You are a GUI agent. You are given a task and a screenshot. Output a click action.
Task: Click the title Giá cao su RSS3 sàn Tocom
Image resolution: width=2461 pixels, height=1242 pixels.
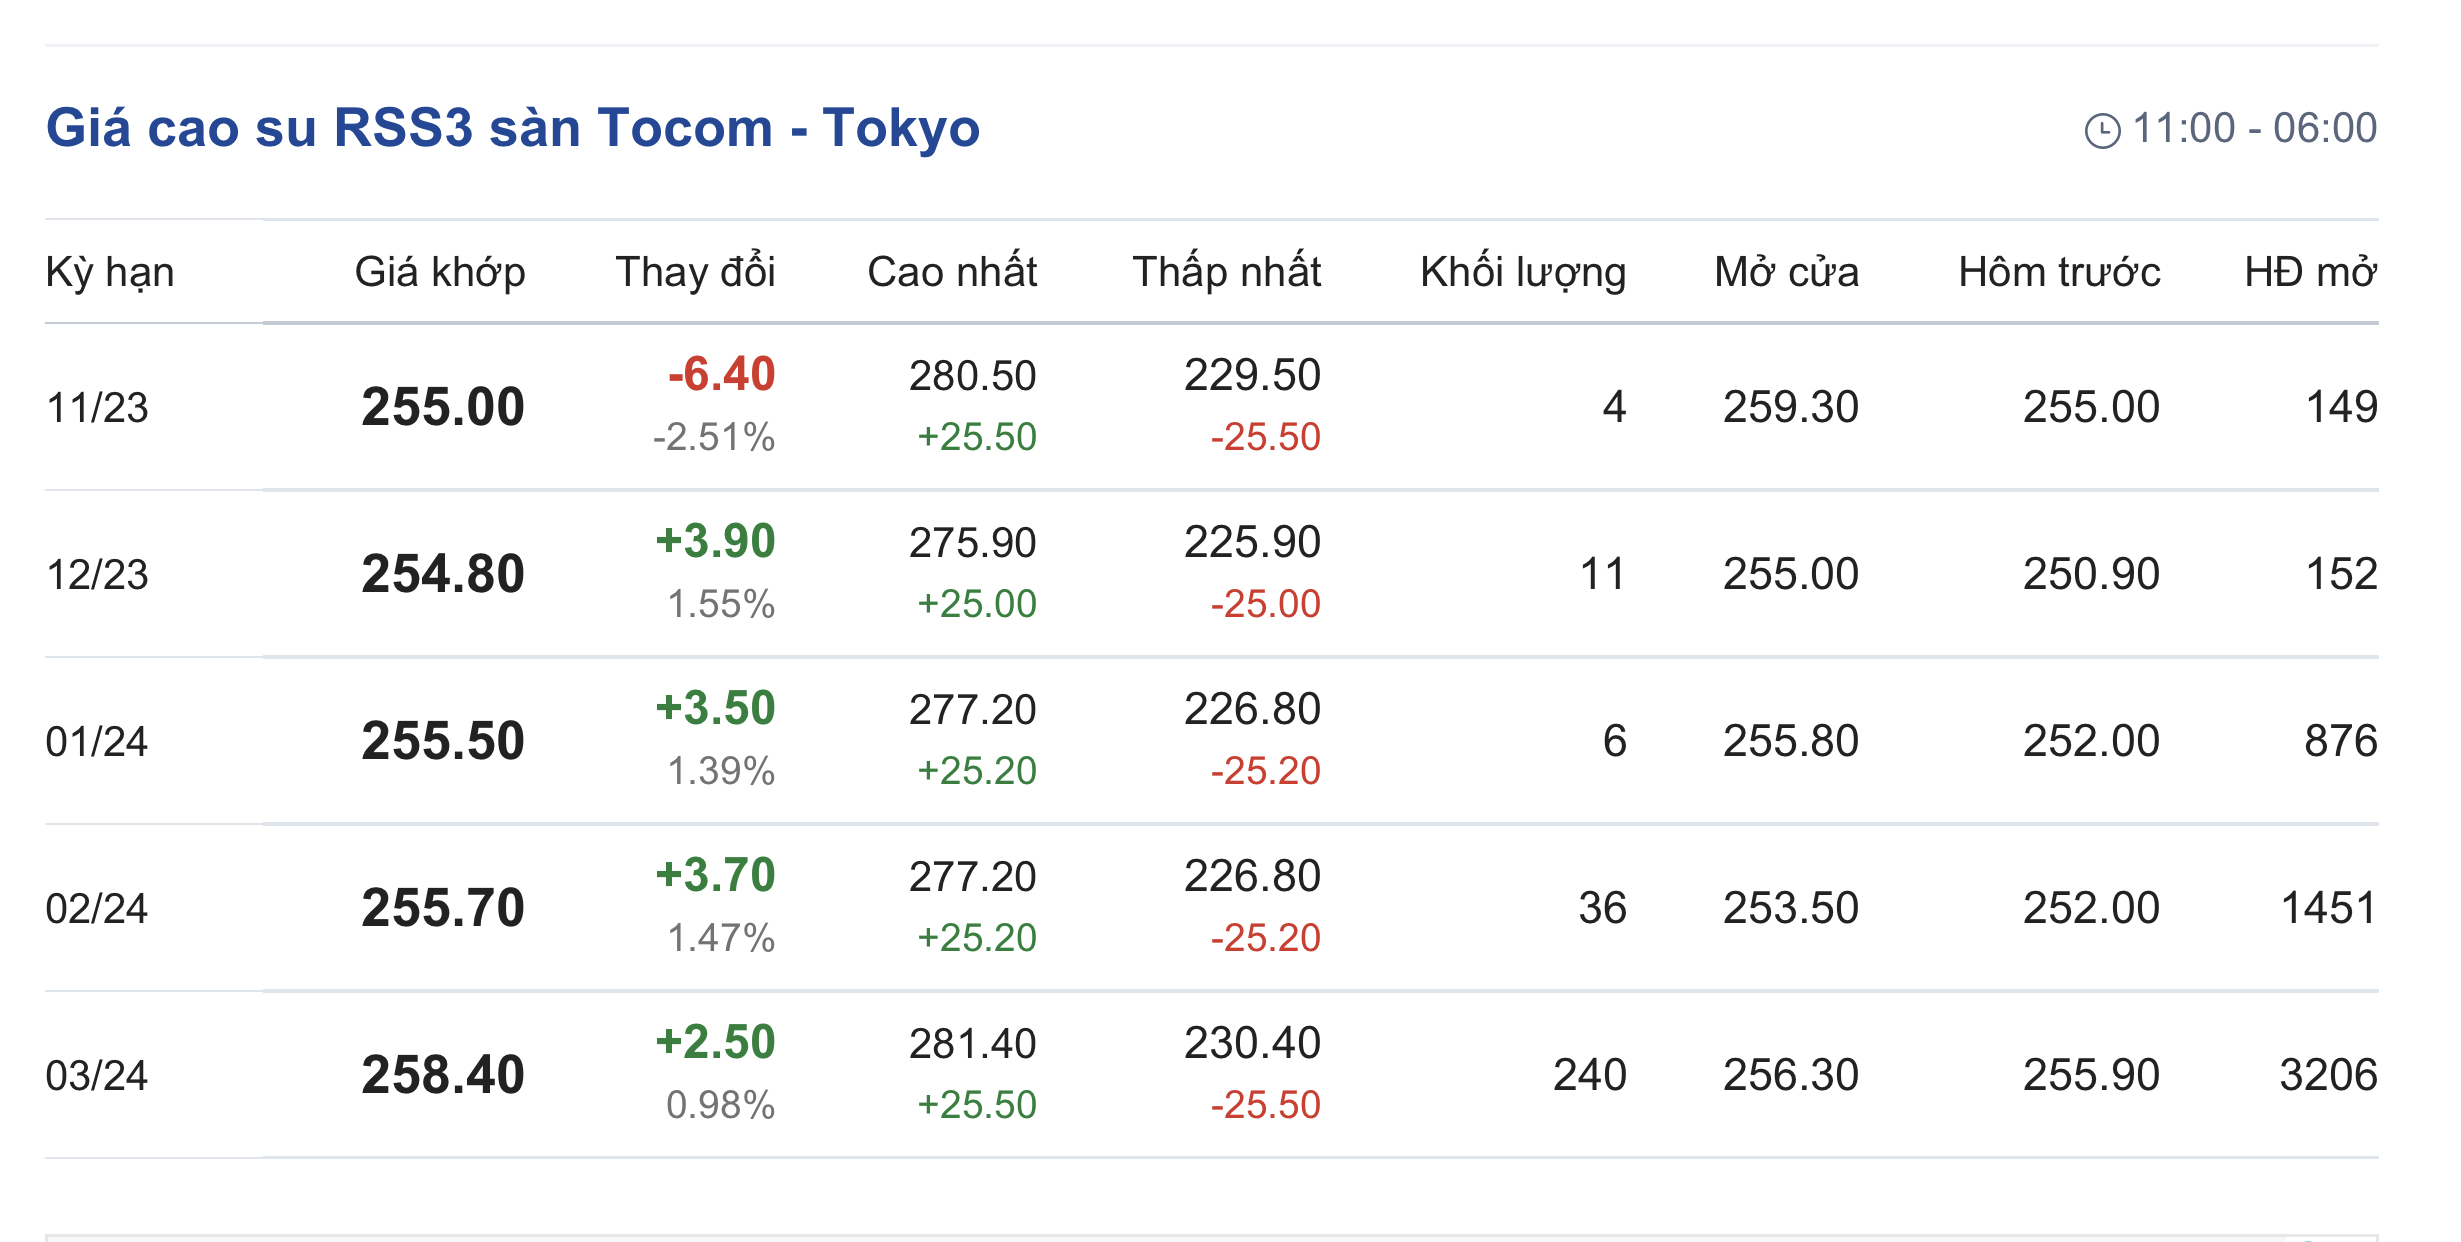click(512, 128)
